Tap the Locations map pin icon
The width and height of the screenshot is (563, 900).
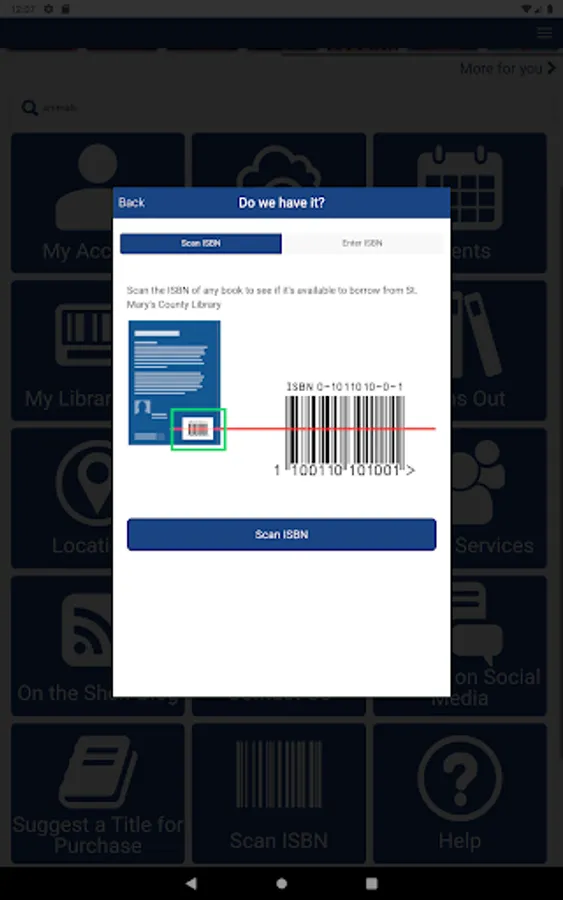tap(85, 483)
